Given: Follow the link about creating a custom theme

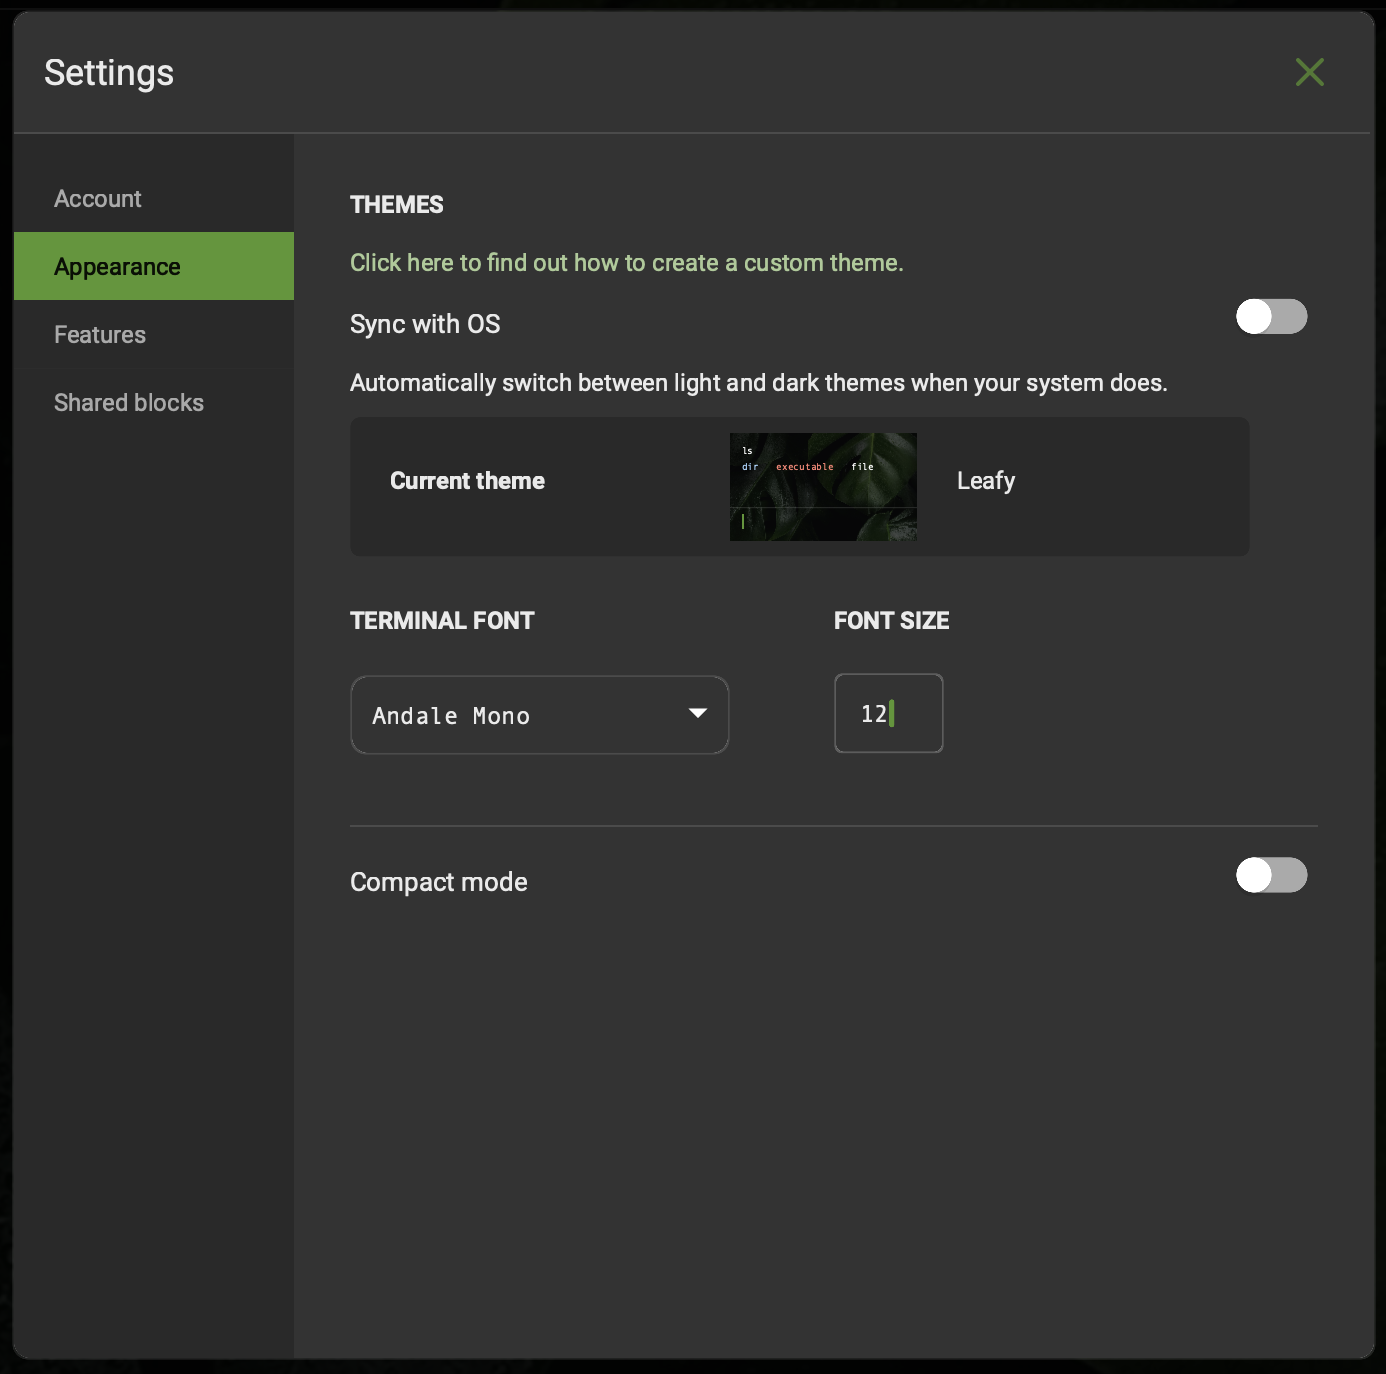Looking at the screenshot, I should tap(626, 263).
